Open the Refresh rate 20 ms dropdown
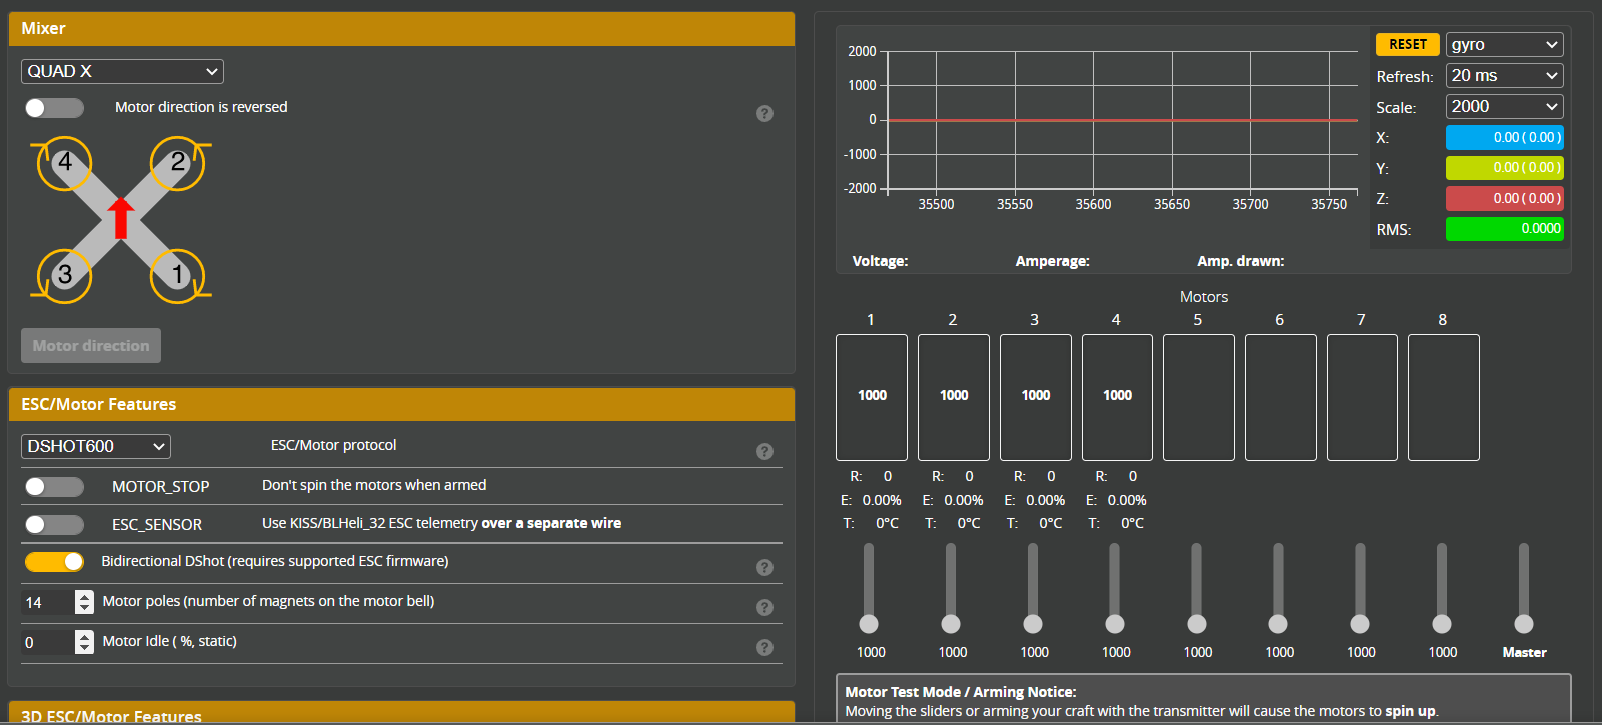The image size is (1602, 725). (1504, 76)
